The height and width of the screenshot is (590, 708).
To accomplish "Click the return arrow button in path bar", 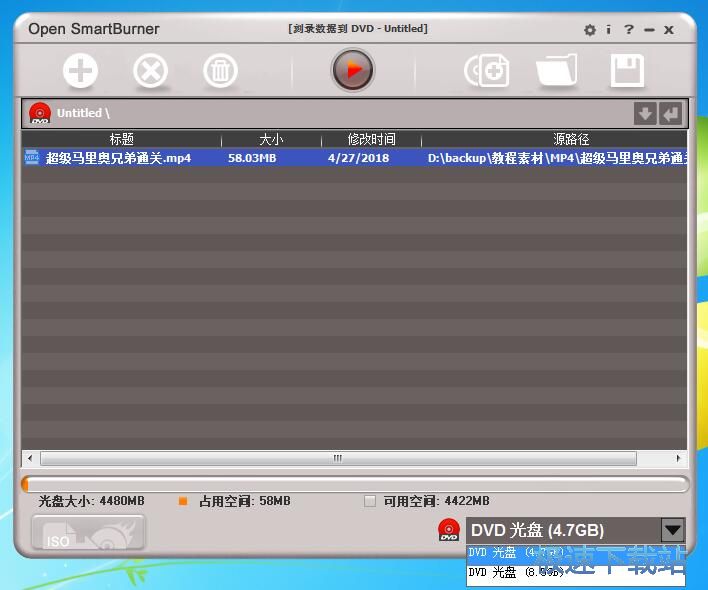I will 670,114.
